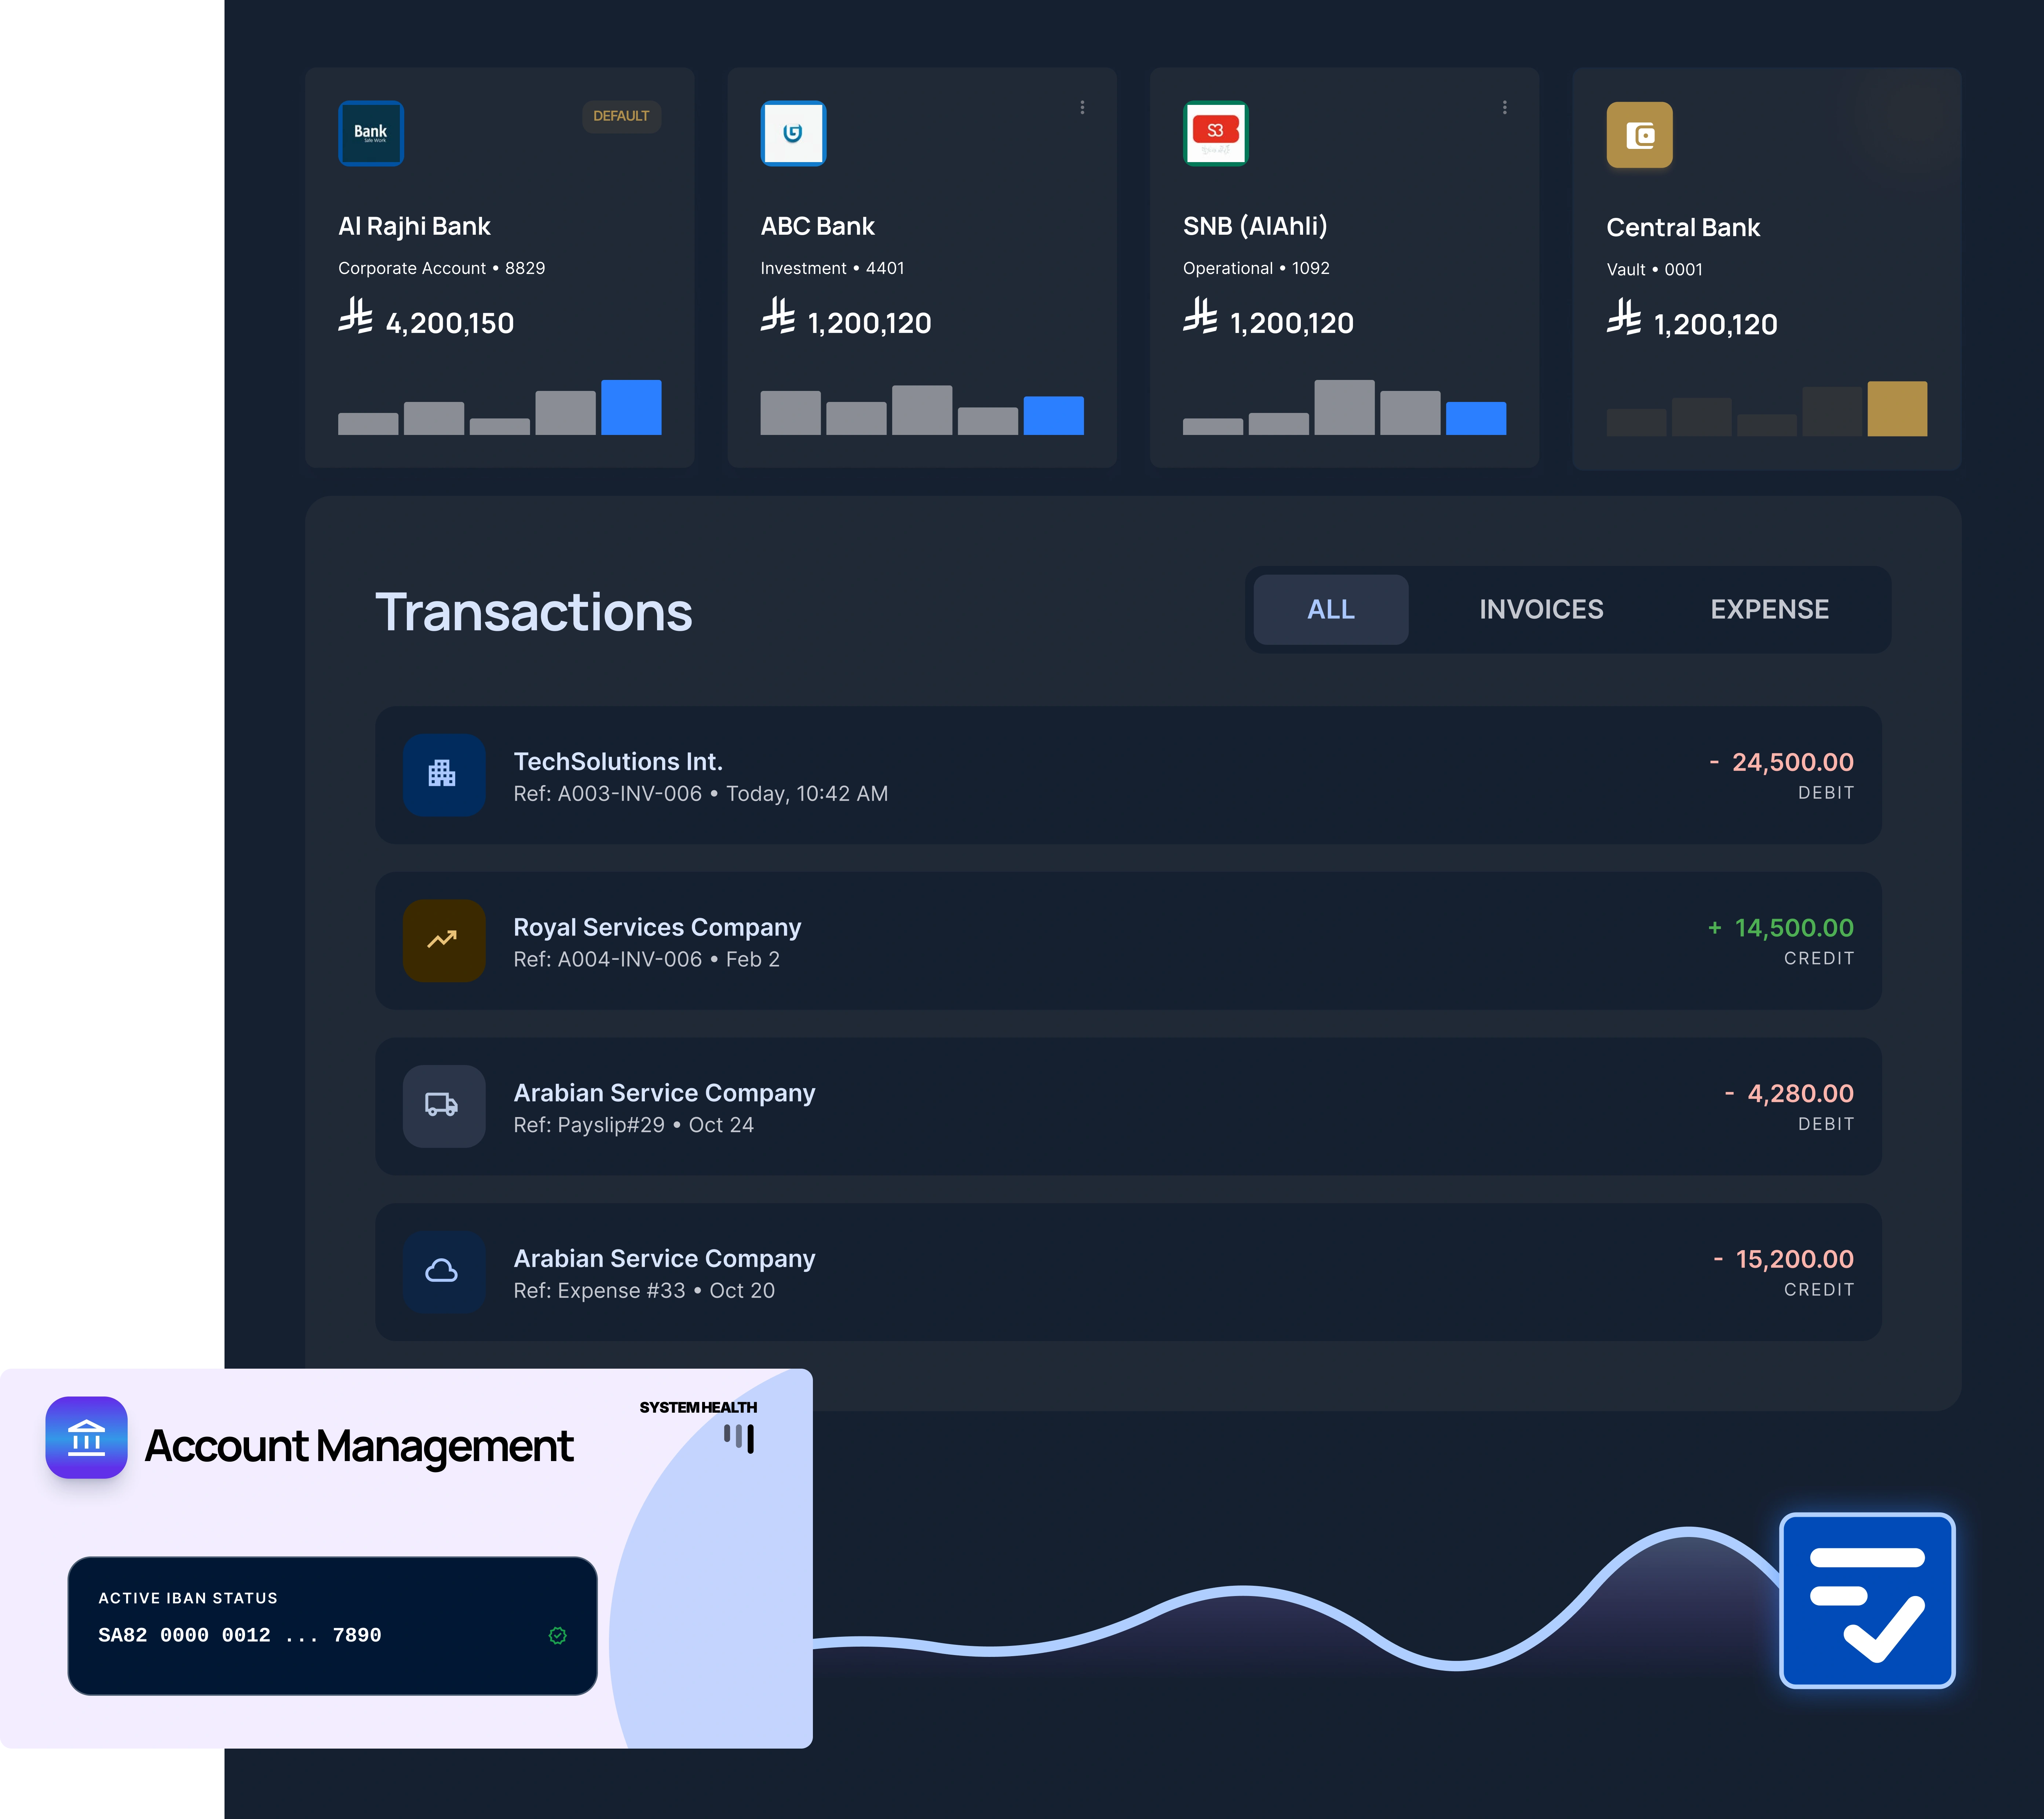This screenshot has width=2044, height=1819.
Task: Click the Al Rajhi Bank account card title
Action: pyautogui.click(x=414, y=226)
